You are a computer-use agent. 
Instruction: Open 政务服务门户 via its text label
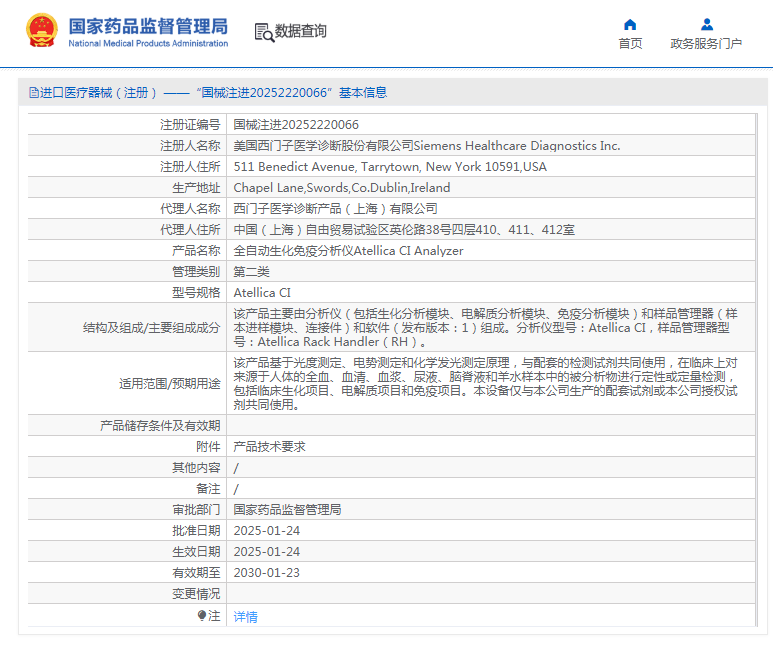point(706,44)
